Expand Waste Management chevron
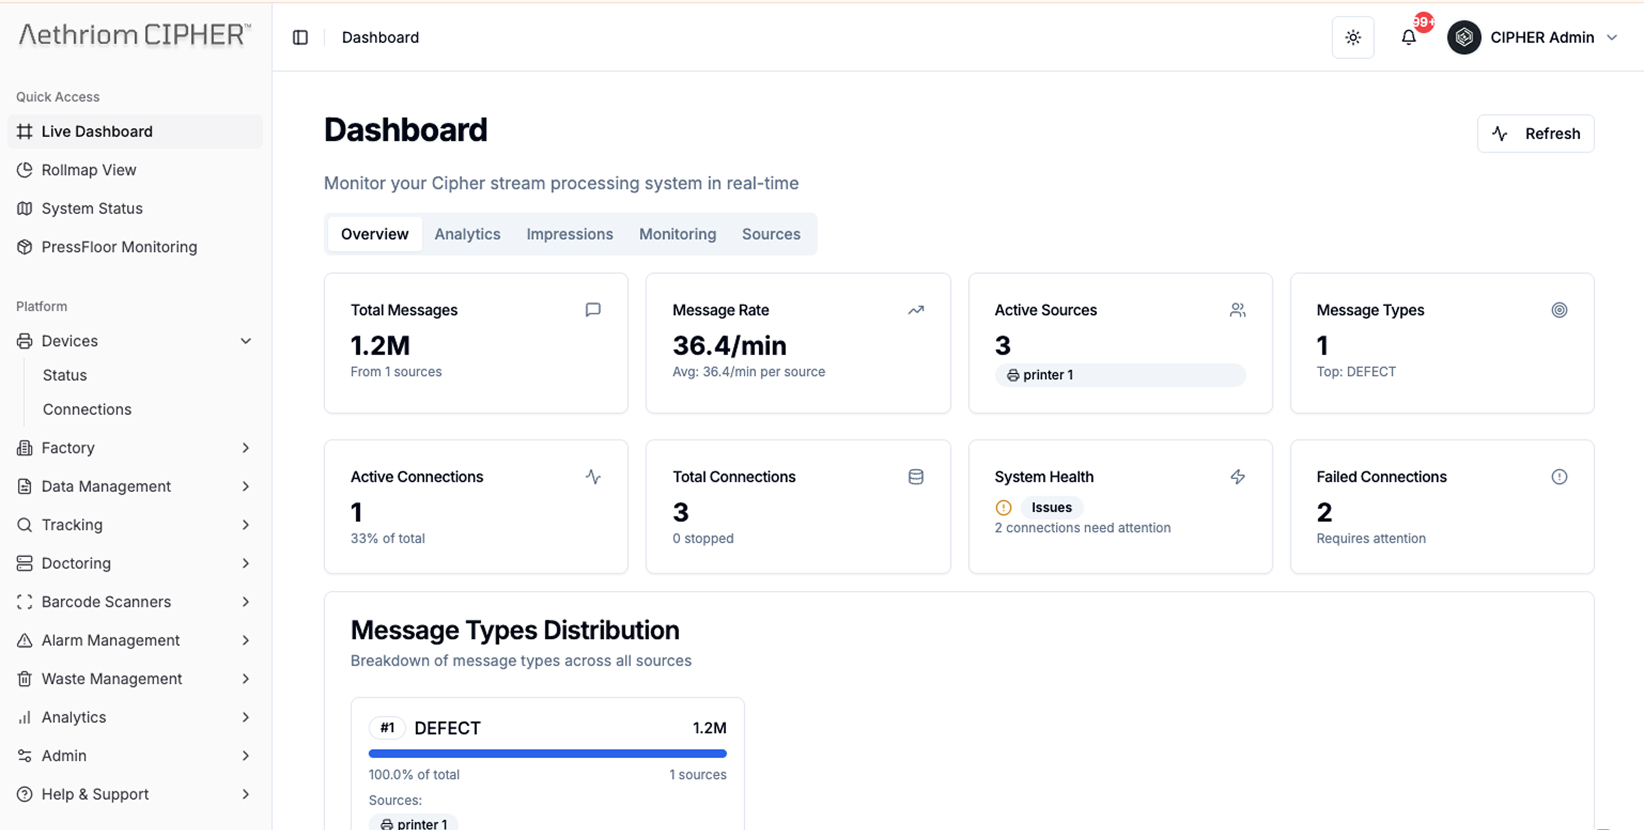The image size is (1644, 830). click(x=246, y=679)
